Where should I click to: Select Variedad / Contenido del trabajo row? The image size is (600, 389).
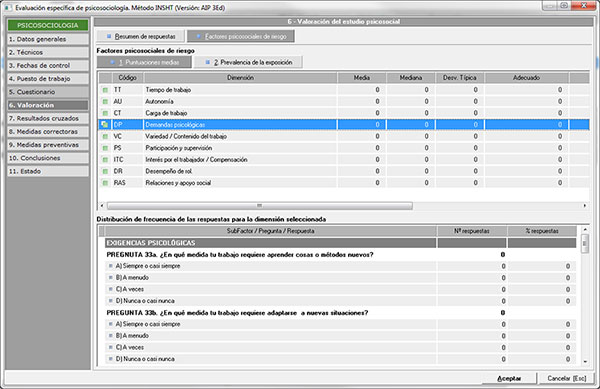pyautogui.click(x=344, y=137)
